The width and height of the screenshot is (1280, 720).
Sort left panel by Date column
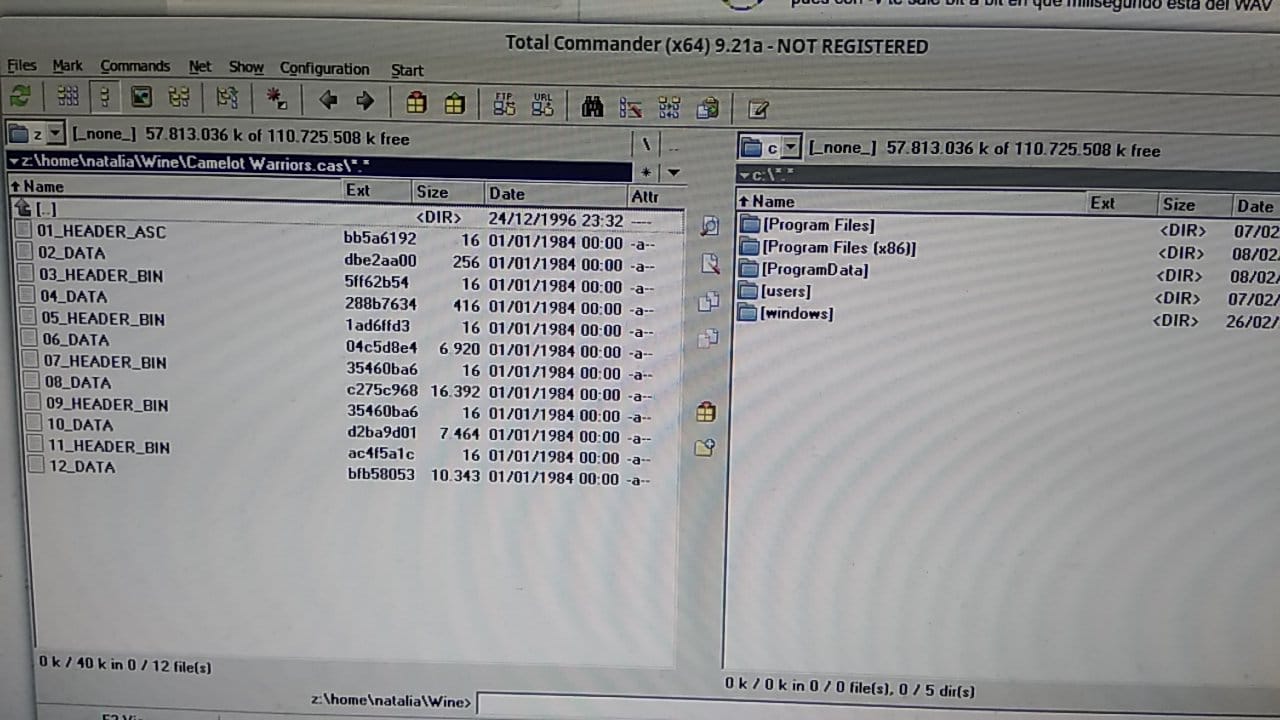pos(556,194)
